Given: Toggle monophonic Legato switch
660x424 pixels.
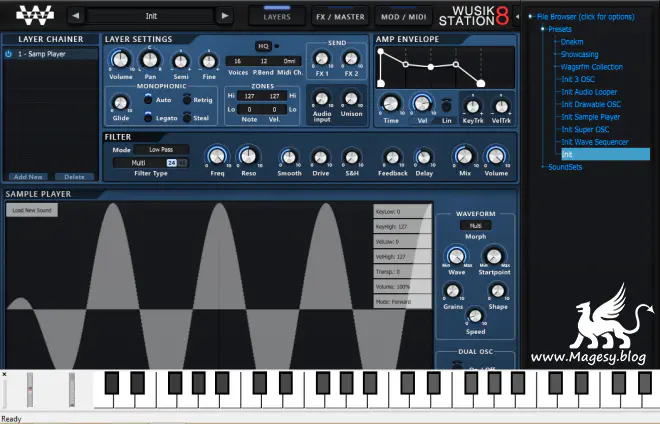Looking at the screenshot, I should tap(148, 117).
